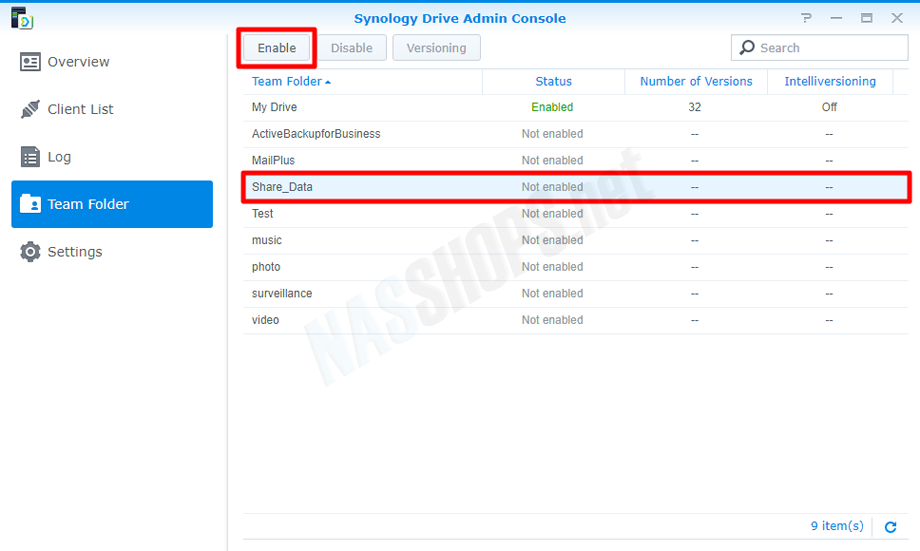Go to the Client List label
The height and width of the screenshot is (551, 920).
80,109
